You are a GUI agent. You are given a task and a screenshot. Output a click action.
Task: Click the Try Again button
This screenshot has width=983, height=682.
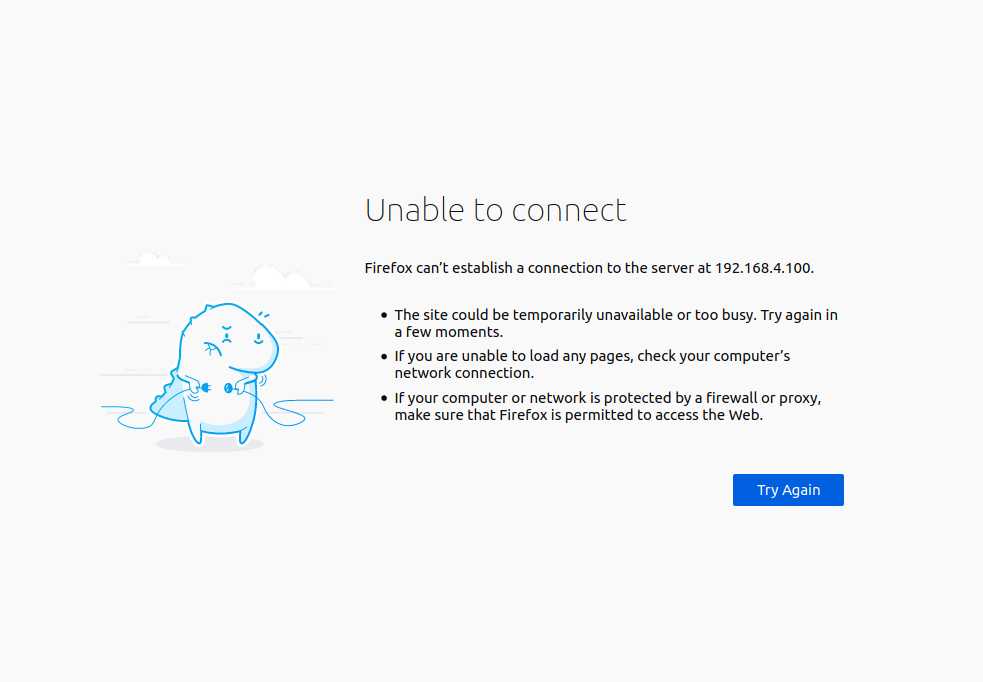tap(788, 490)
